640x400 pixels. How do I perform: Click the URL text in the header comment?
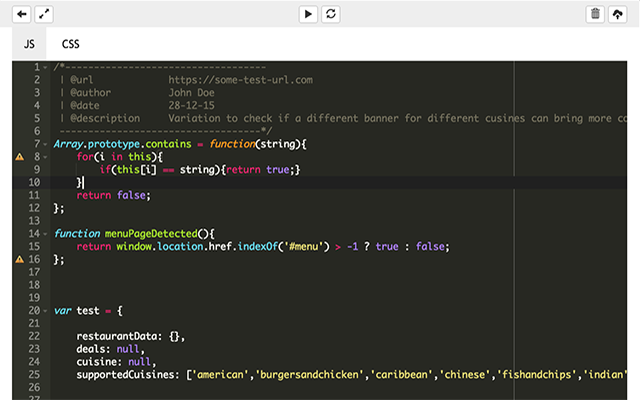pyautogui.click(x=240, y=80)
